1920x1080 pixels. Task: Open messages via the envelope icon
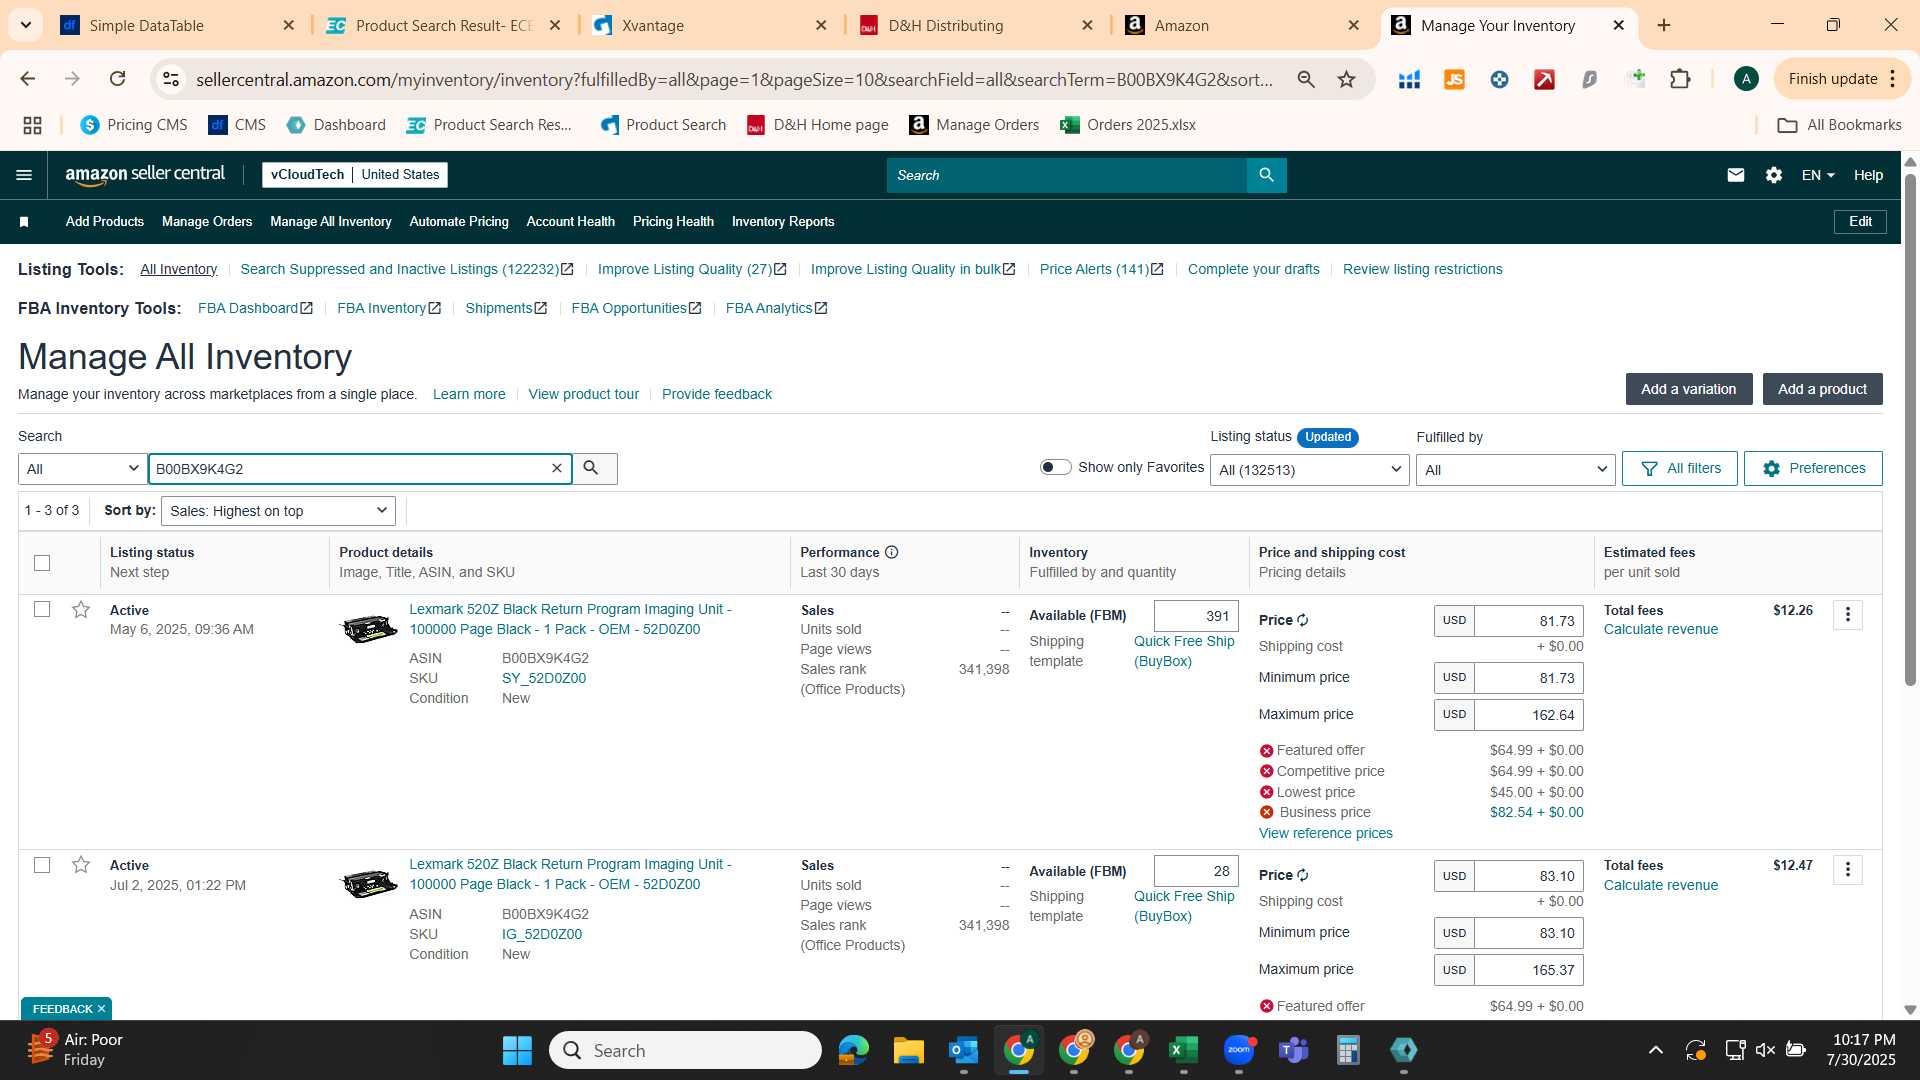coord(1736,175)
